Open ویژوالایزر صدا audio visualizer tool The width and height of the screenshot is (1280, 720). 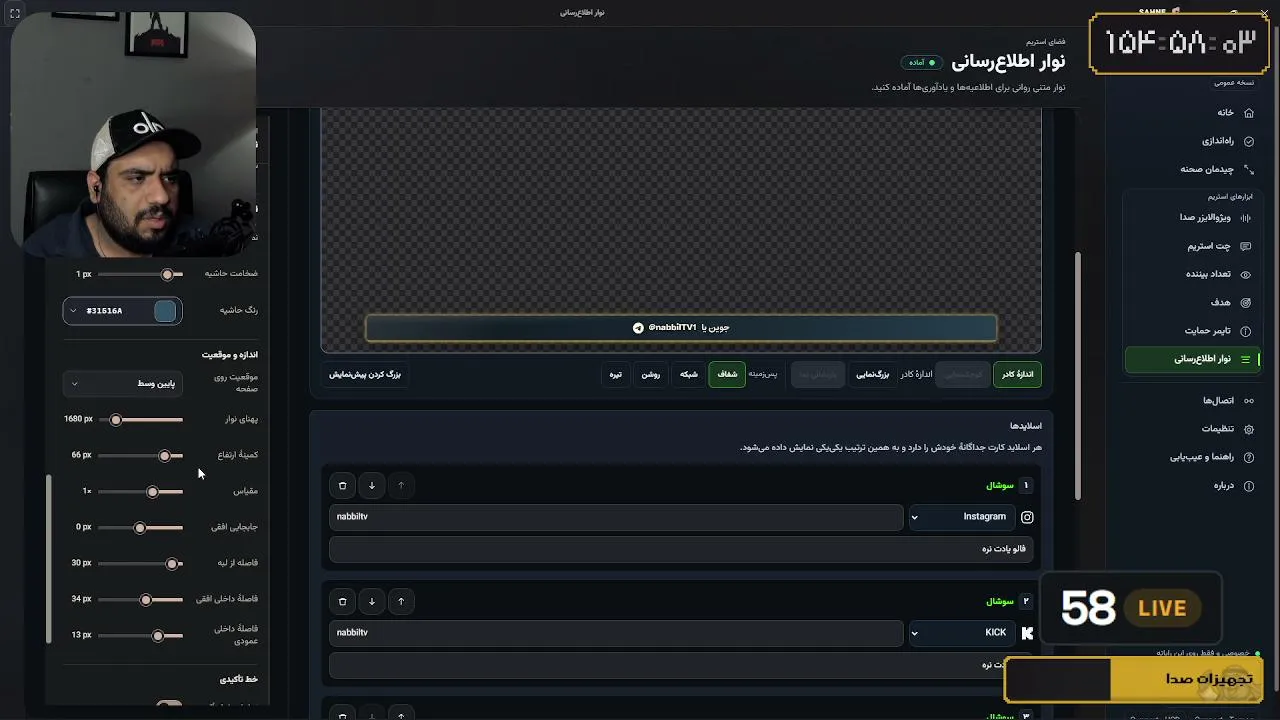[1191, 218]
